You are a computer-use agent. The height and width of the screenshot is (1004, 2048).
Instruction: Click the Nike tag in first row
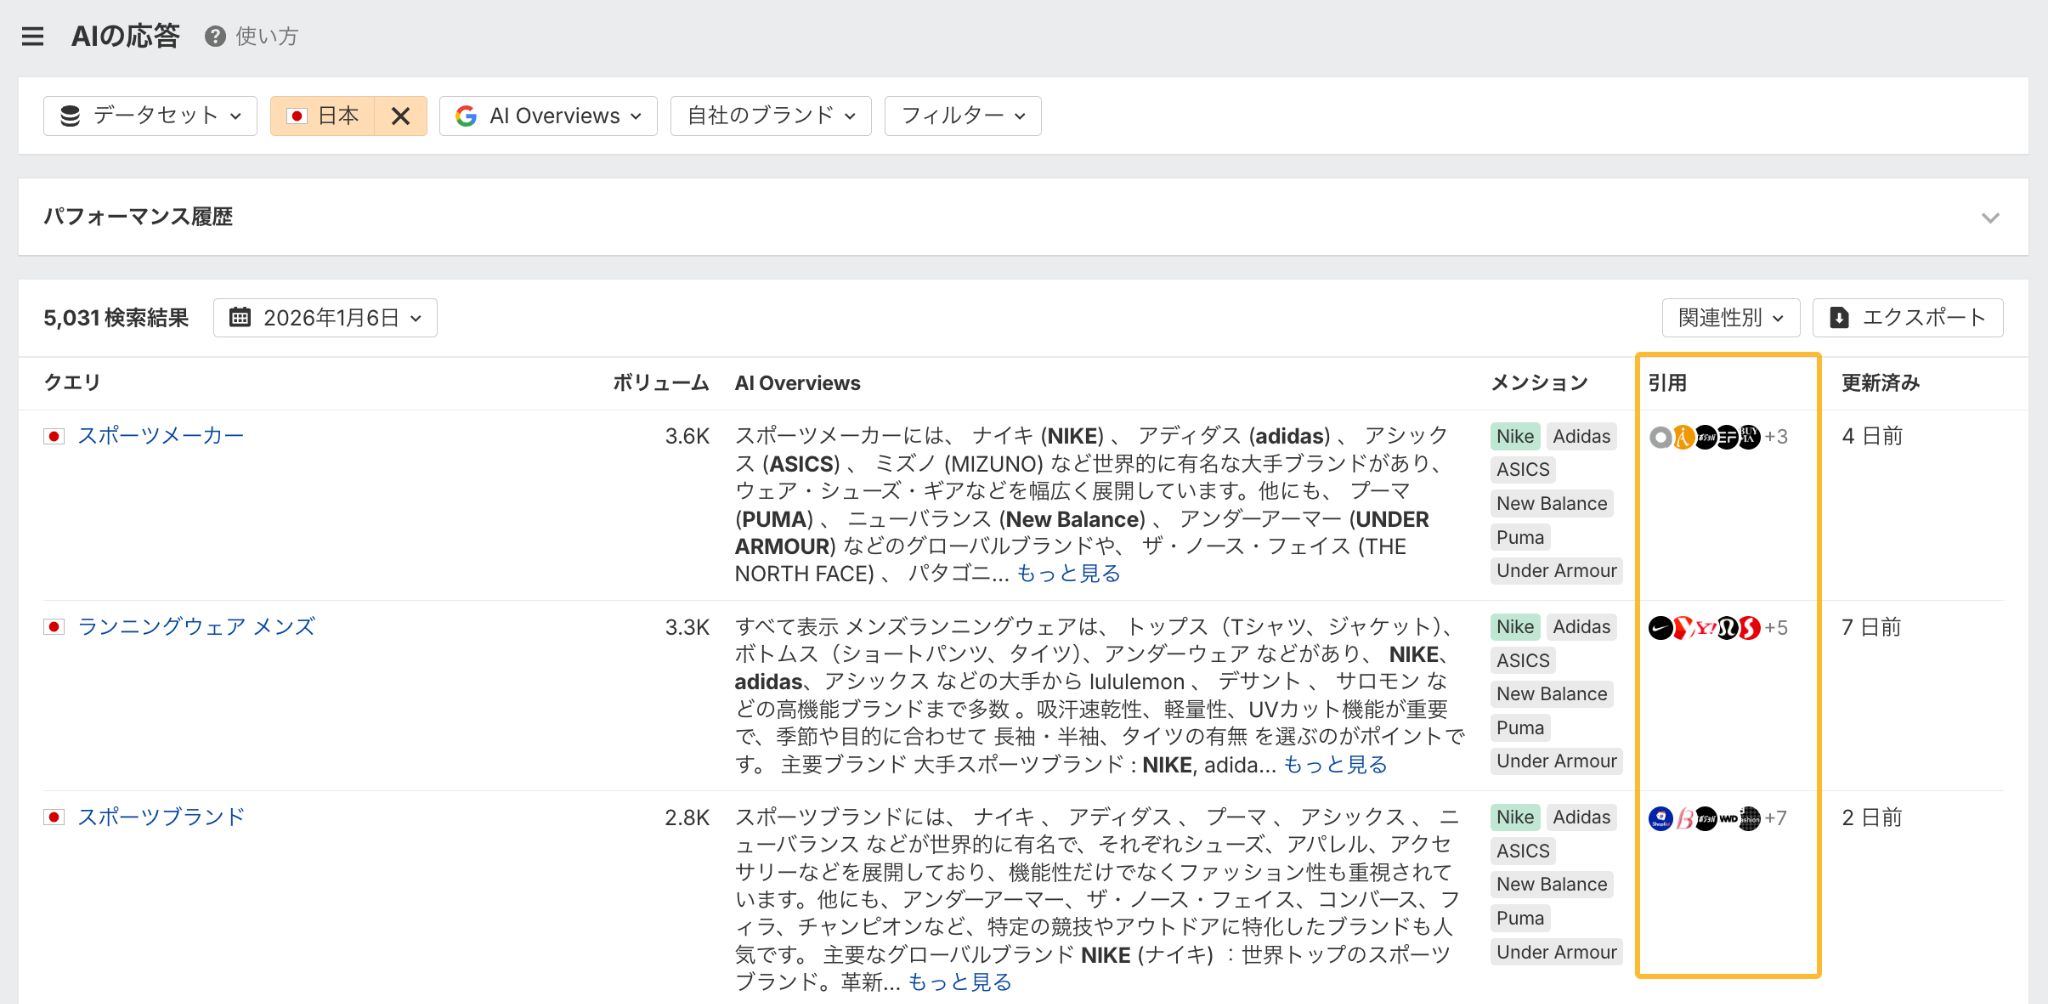point(1514,436)
